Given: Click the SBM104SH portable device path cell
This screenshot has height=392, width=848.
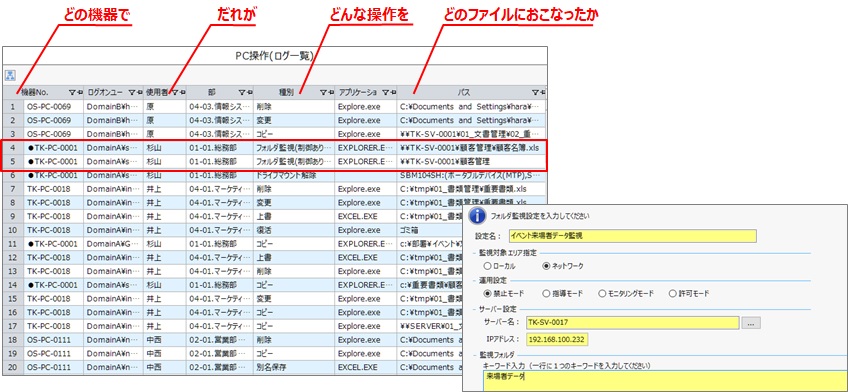Looking at the screenshot, I should [x=472, y=175].
